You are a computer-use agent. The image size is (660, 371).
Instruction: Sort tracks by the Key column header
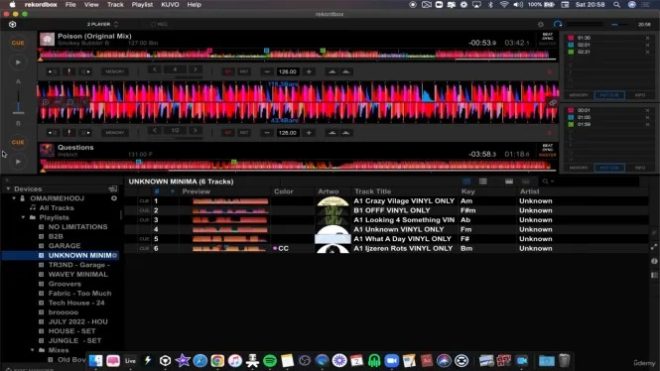[468, 191]
